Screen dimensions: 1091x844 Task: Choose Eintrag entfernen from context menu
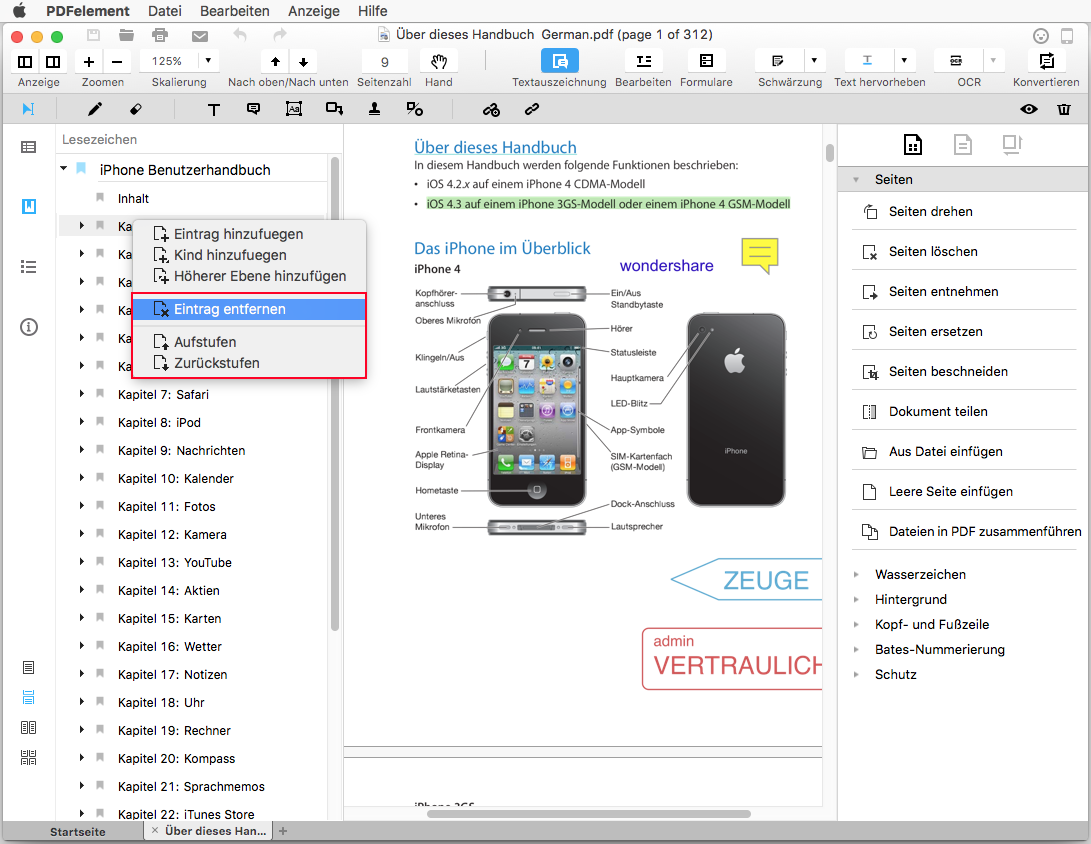pos(248,309)
